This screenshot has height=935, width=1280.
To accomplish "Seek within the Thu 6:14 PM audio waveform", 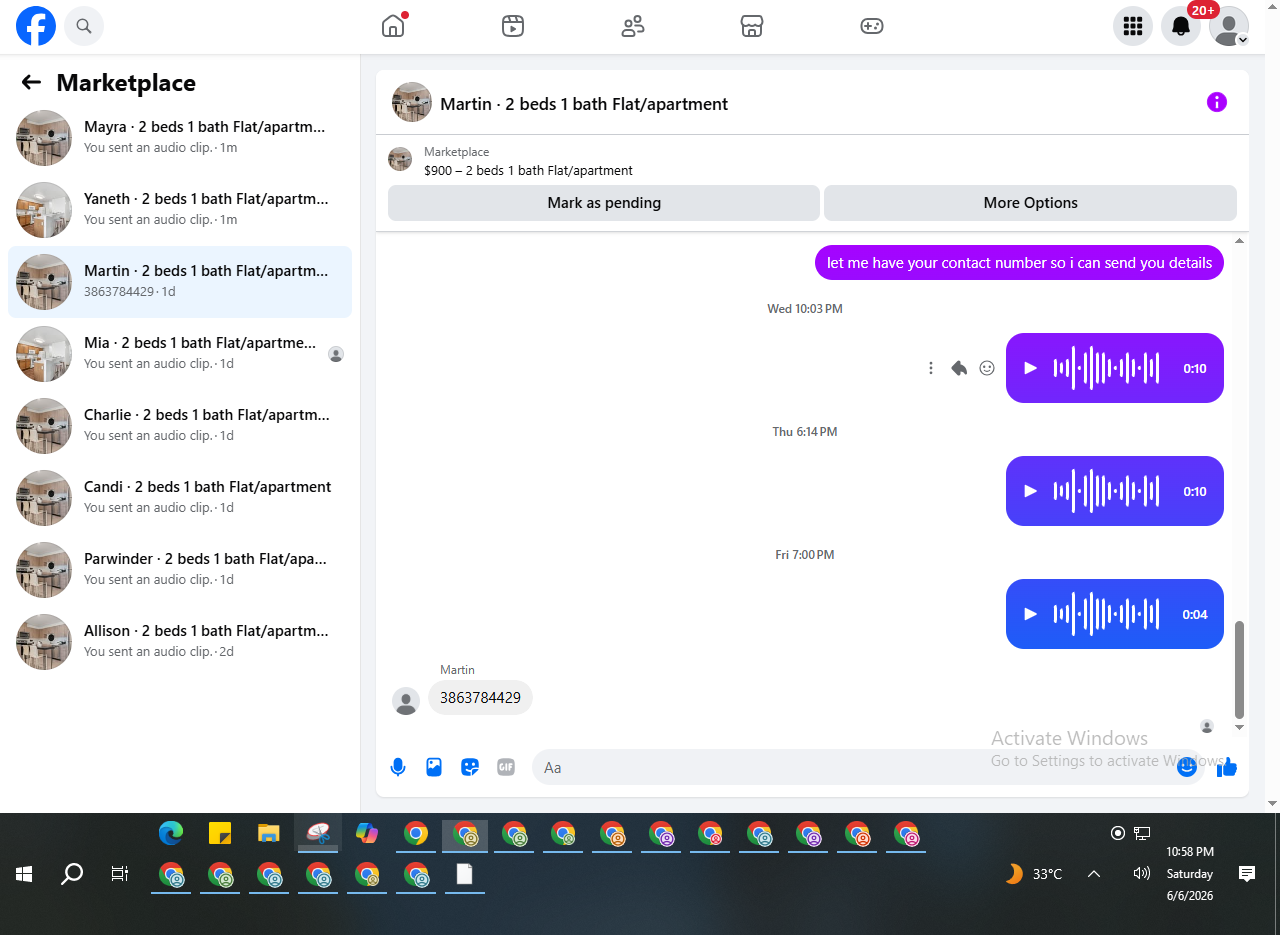I will (1106, 491).
